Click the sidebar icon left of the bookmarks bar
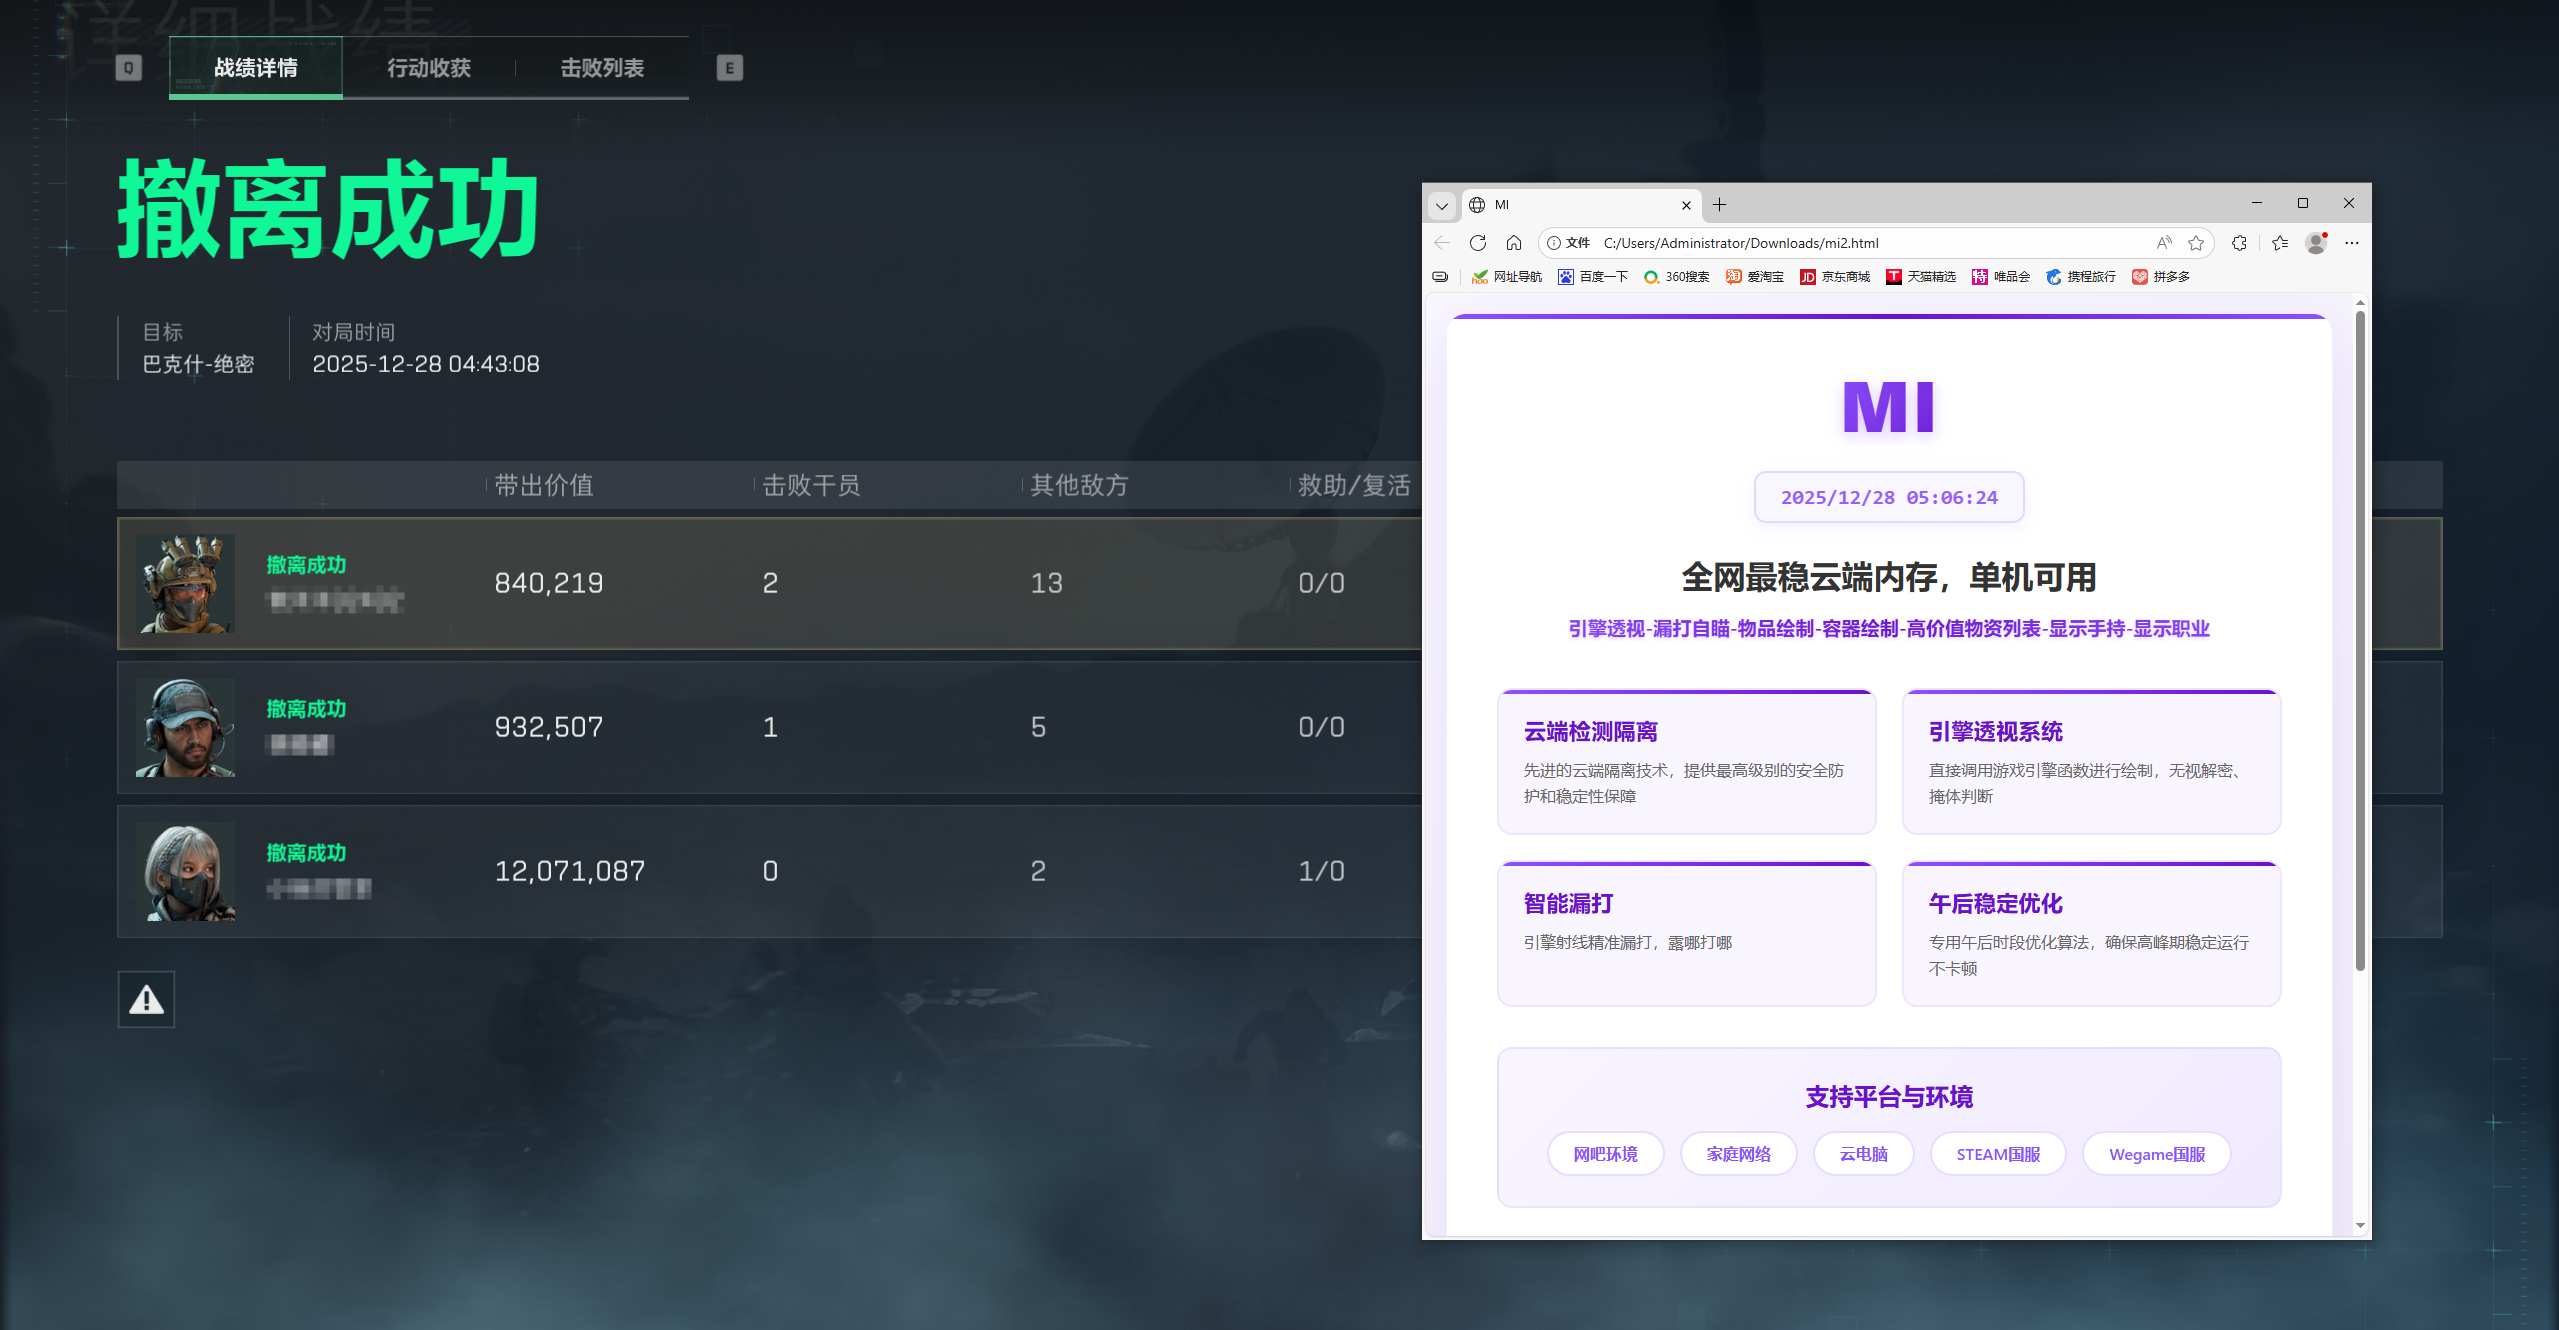The image size is (2559, 1330). pyautogui.click(x=1440, y=276)
